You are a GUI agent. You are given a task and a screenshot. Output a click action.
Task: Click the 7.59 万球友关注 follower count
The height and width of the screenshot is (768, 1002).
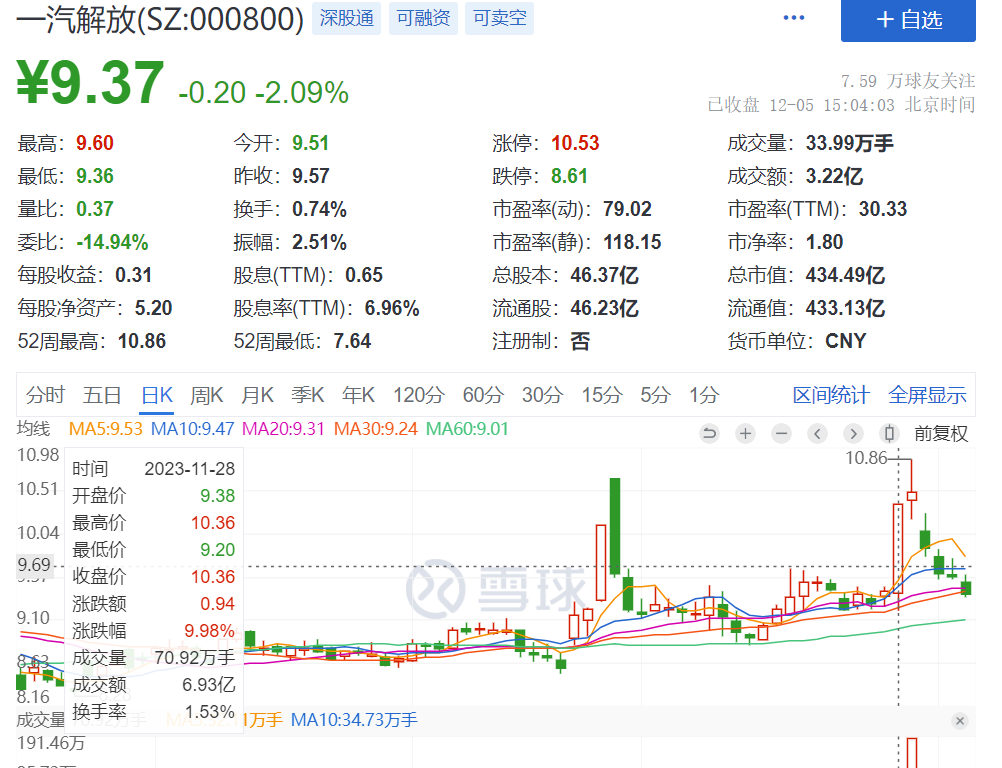(908, 81)
